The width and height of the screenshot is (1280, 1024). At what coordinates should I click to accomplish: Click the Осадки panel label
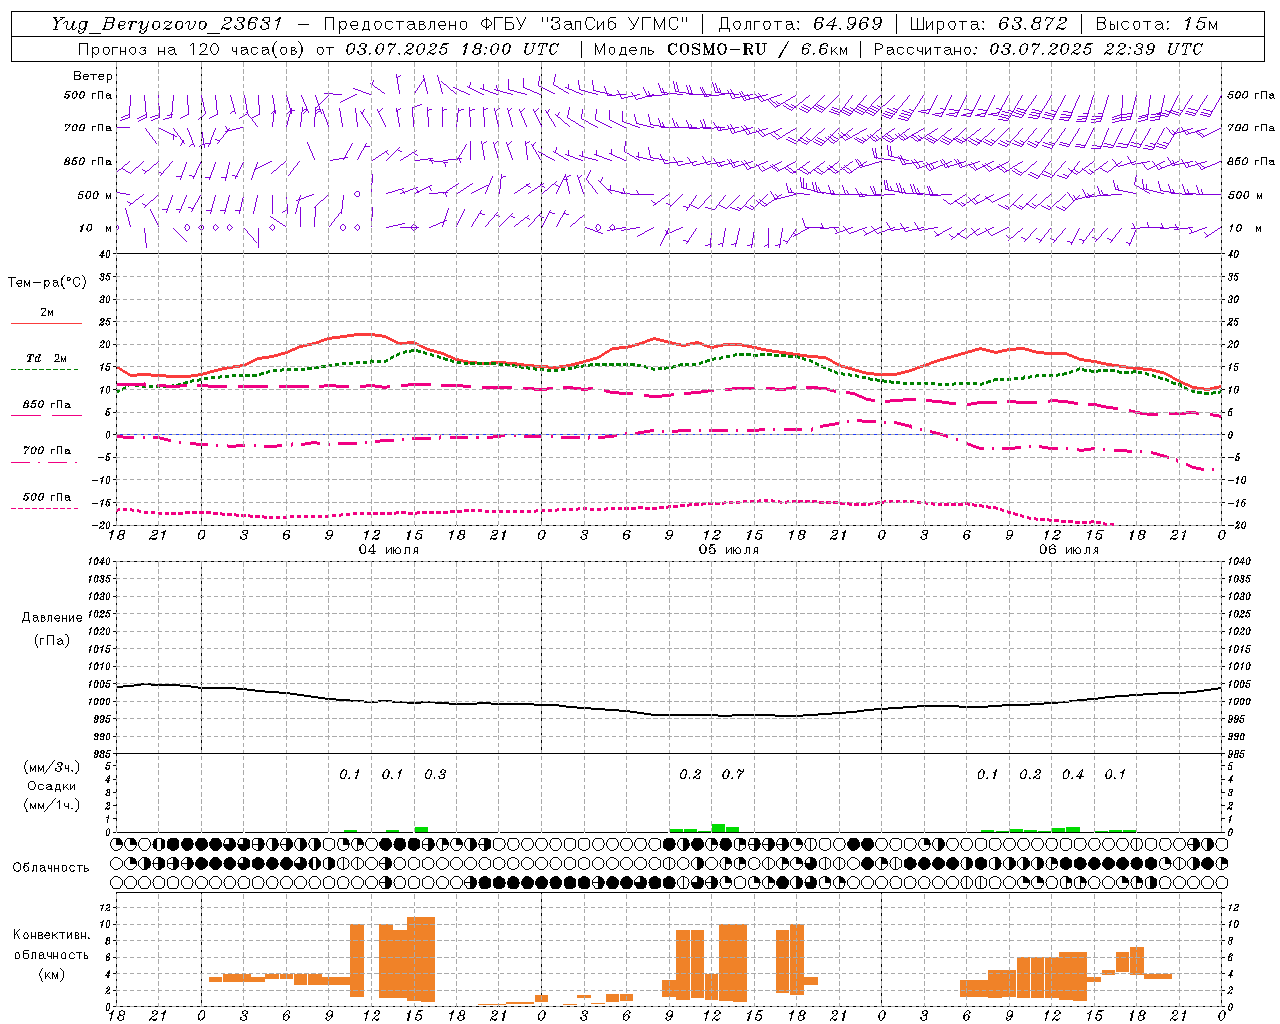pyautogui.click(x=52, y=786)
